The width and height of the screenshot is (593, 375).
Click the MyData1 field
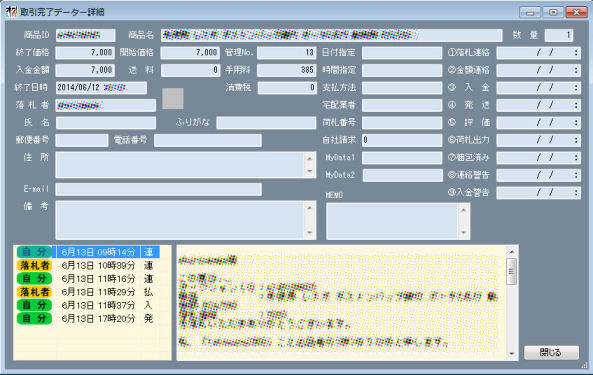[402, 157]
